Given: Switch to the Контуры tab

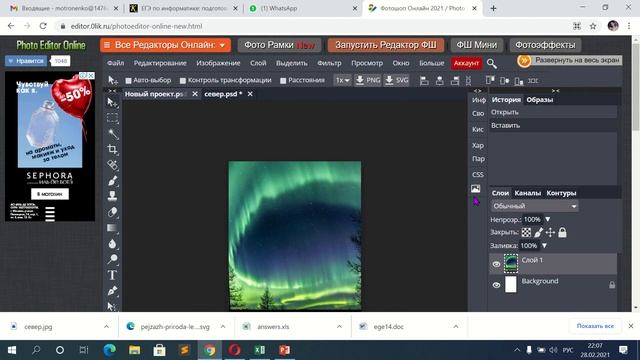Looking at the screenshot, I should 561,193.
